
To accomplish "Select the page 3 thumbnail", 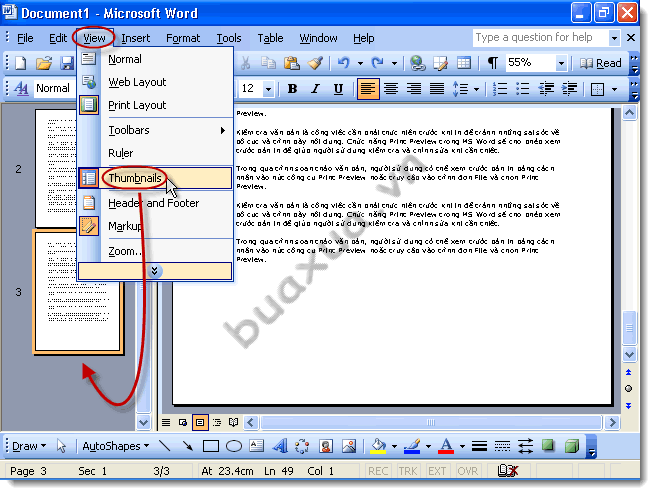I will click(x=79, y=292).
